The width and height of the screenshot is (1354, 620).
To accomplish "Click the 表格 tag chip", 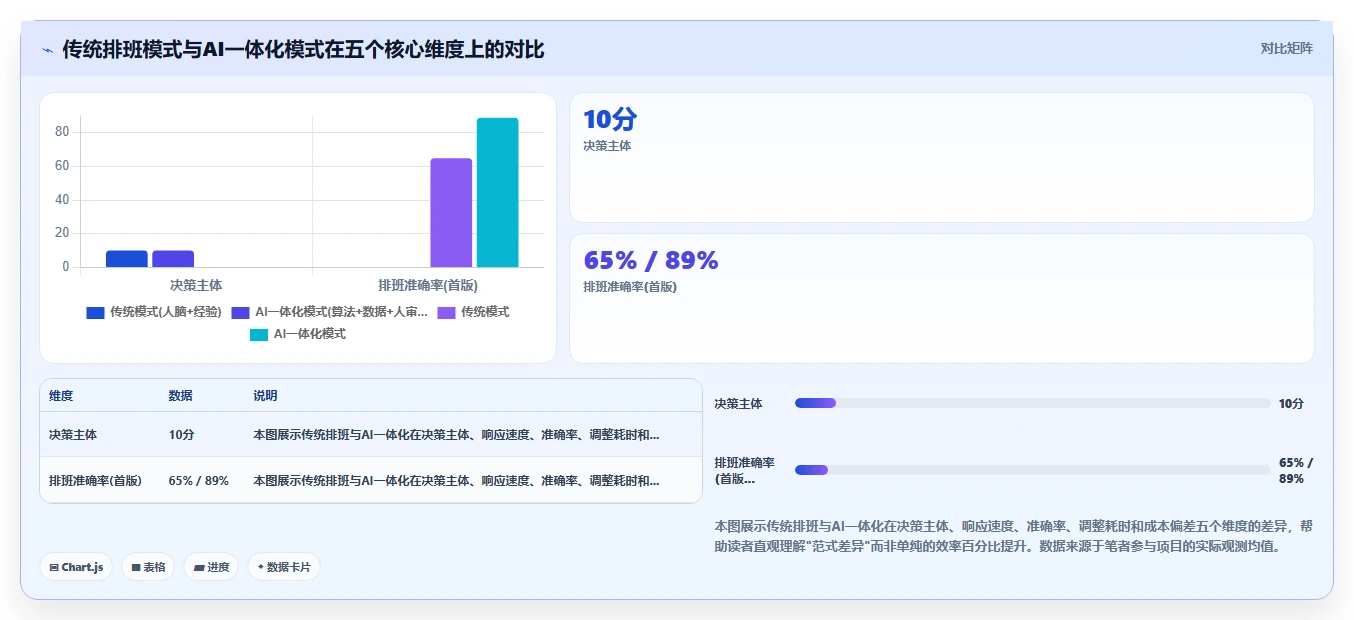I will pyautogui.click(x=148, y=567).
